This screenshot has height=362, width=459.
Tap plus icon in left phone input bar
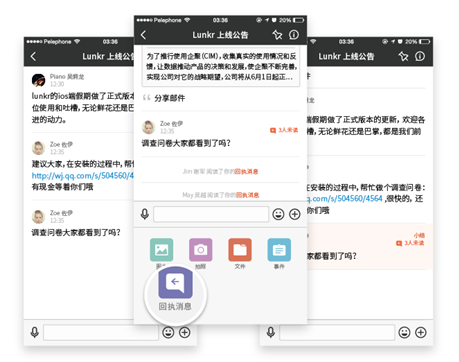pos(185,332)
